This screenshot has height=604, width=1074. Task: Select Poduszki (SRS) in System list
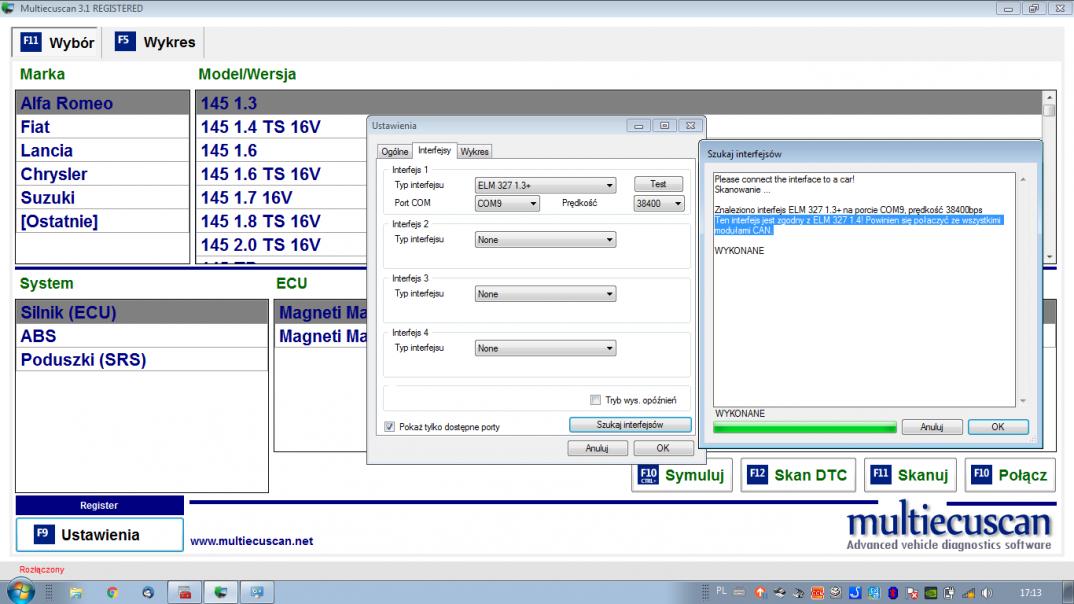click(142, 360)
